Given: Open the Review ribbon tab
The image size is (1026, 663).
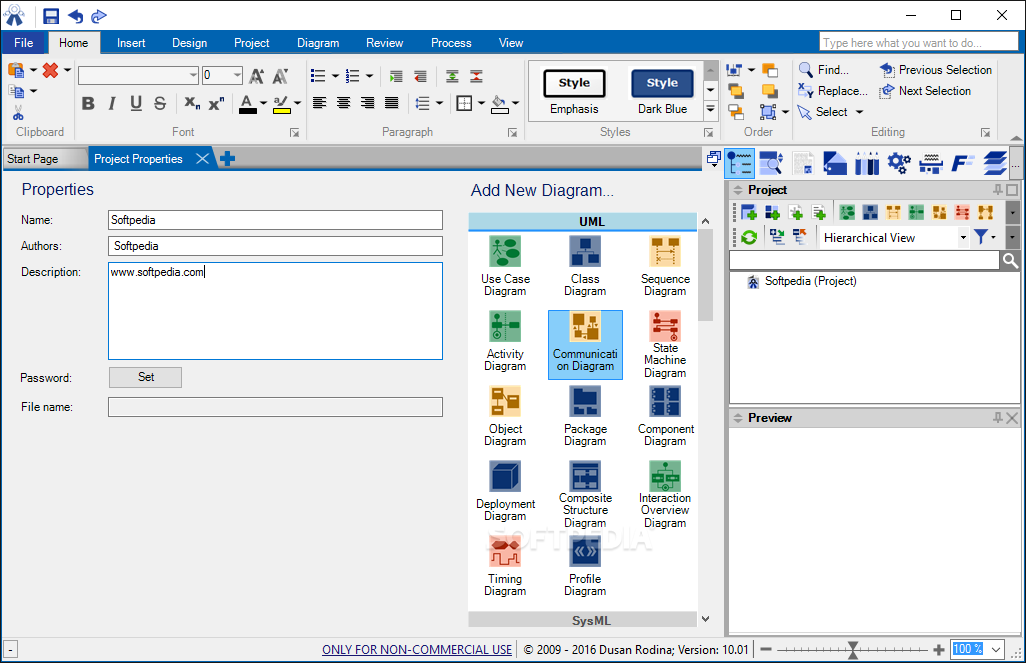Looking at the screenshot, I should (x=385, y=43).
